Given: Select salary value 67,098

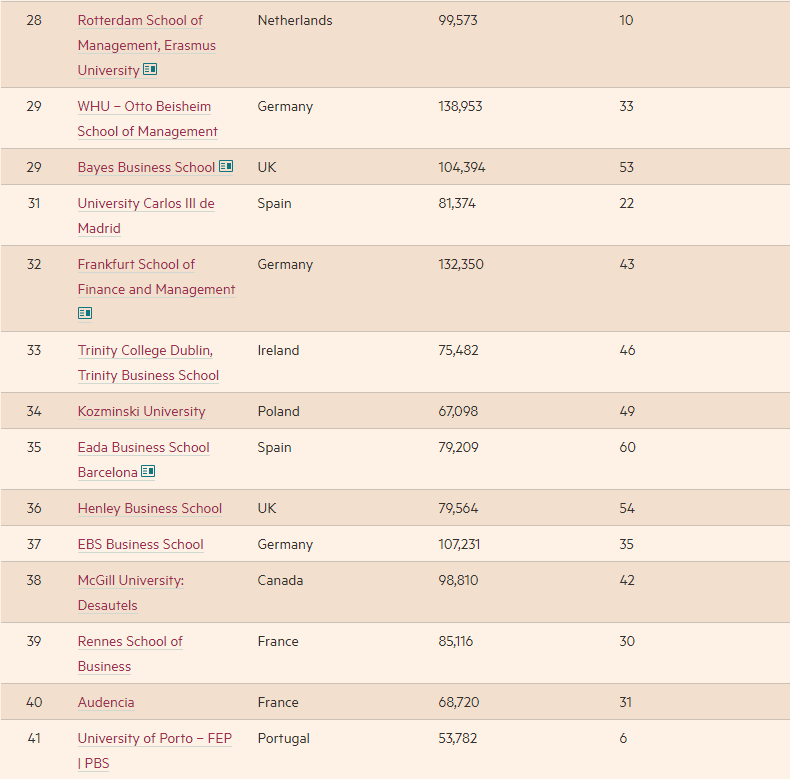Looking at the screenshot, I should click(x=458, y=411).
